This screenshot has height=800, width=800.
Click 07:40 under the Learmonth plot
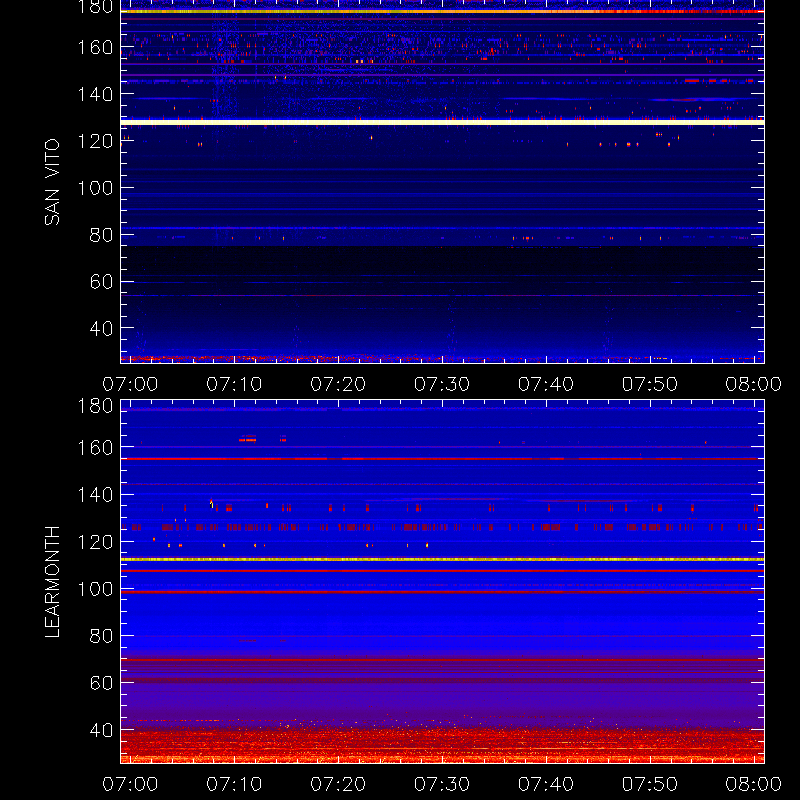[546, 784]
